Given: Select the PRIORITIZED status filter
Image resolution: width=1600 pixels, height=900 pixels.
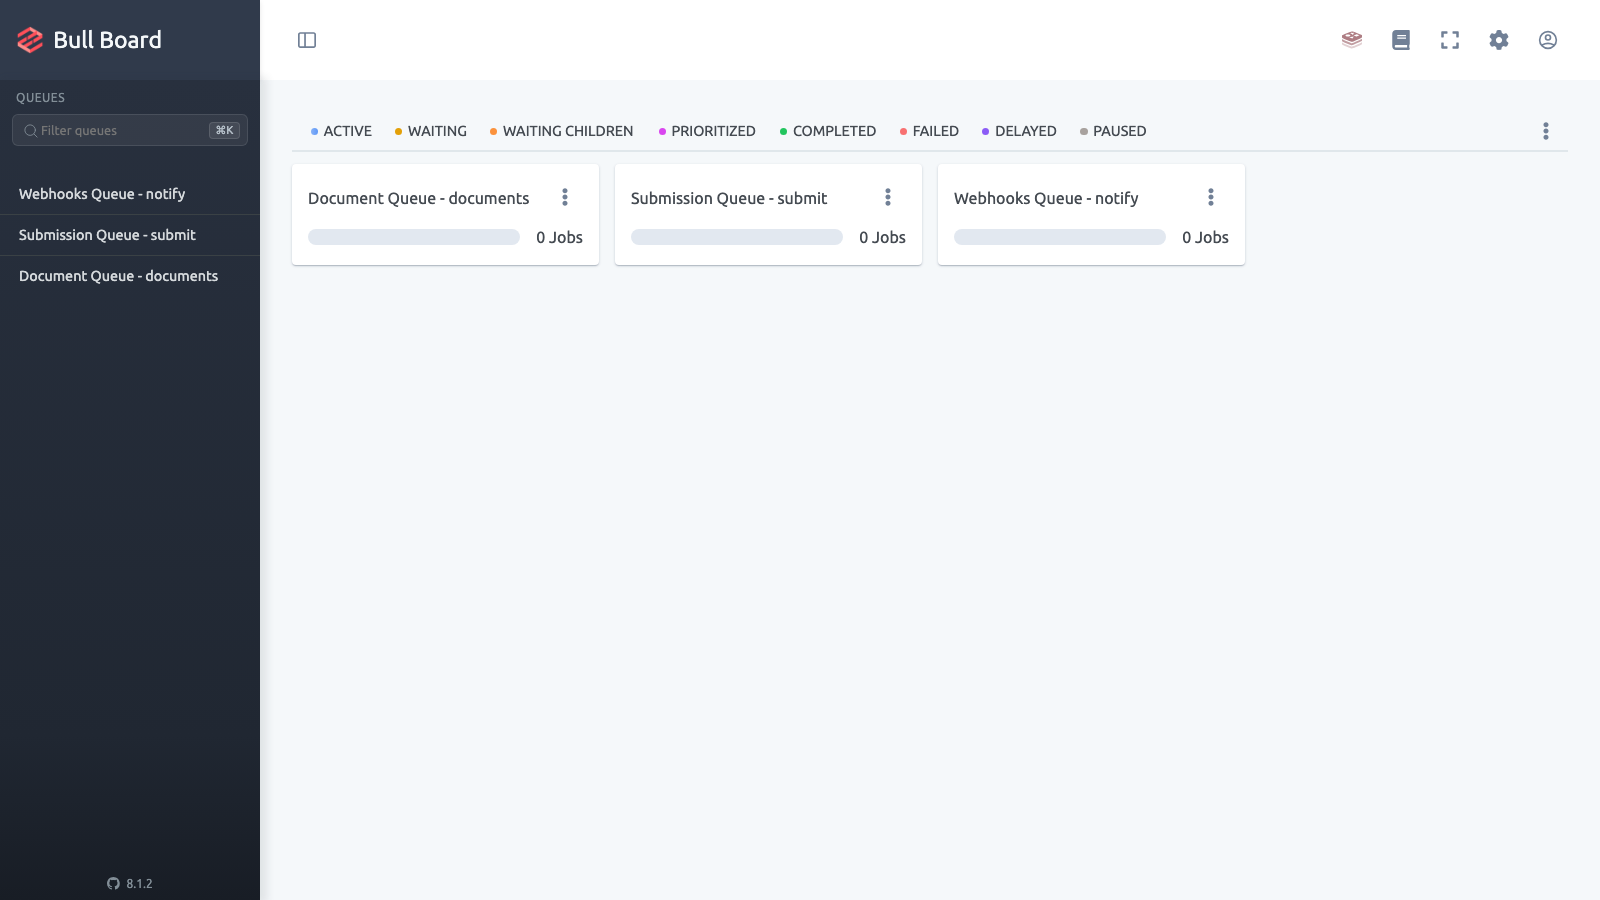Looking at the screenshot, I should coord(707,131).
